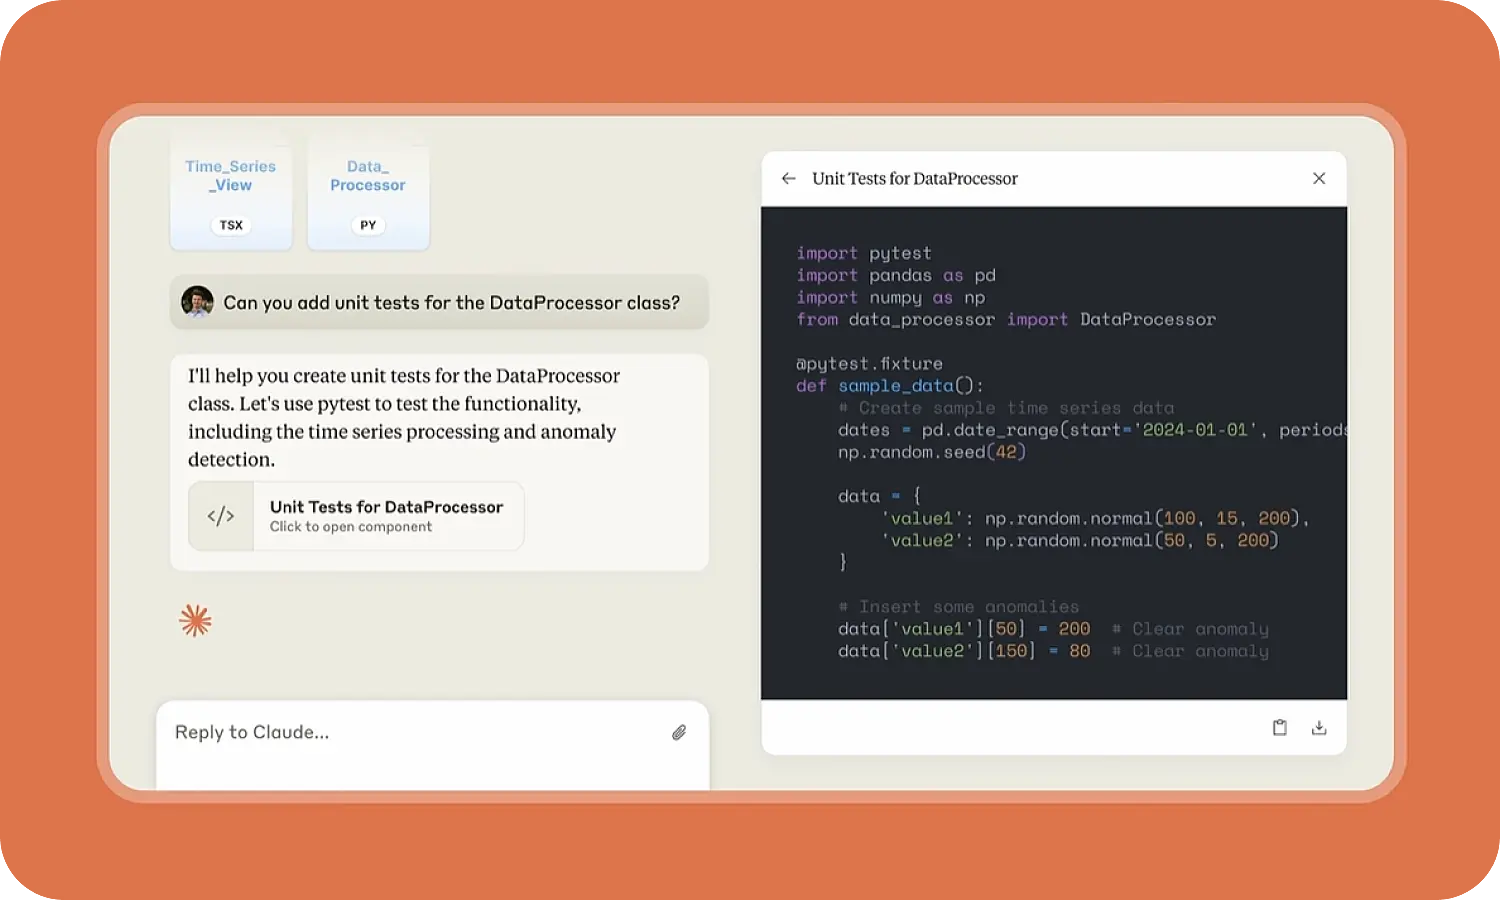The height and width of the screenshot is (900, 1500).
Task: Click the user avatar in the message
Action: pyautogui.click(x=197, y=302)
